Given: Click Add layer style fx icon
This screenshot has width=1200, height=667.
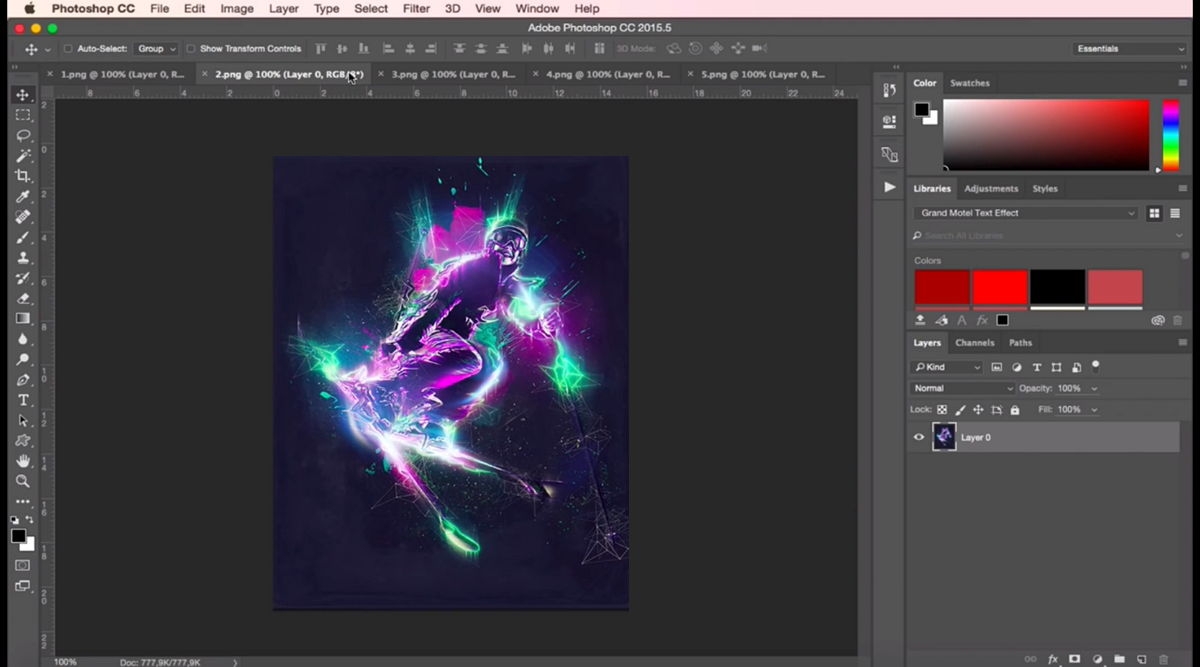Looking at the screenshot, I should [1053, 659].
